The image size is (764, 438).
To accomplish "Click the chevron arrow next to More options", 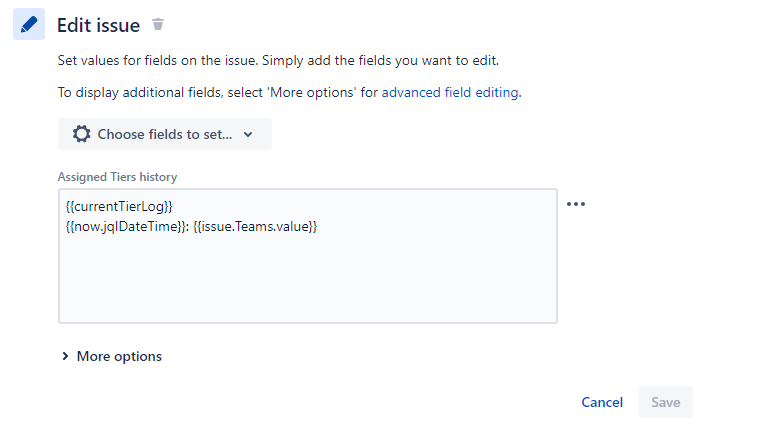I will coord(65,356).
